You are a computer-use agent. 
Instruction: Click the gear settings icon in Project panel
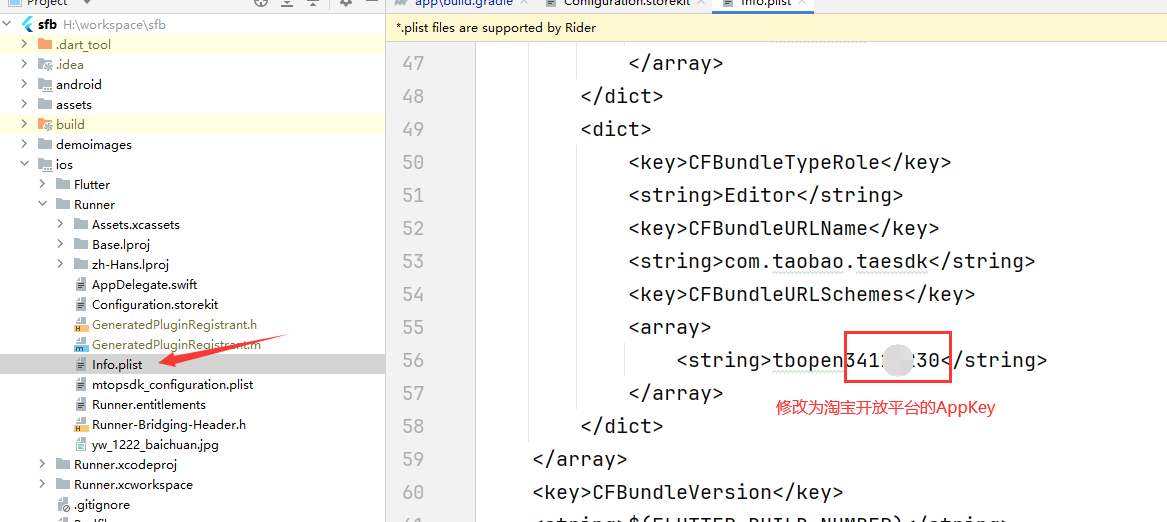point(346,3)
